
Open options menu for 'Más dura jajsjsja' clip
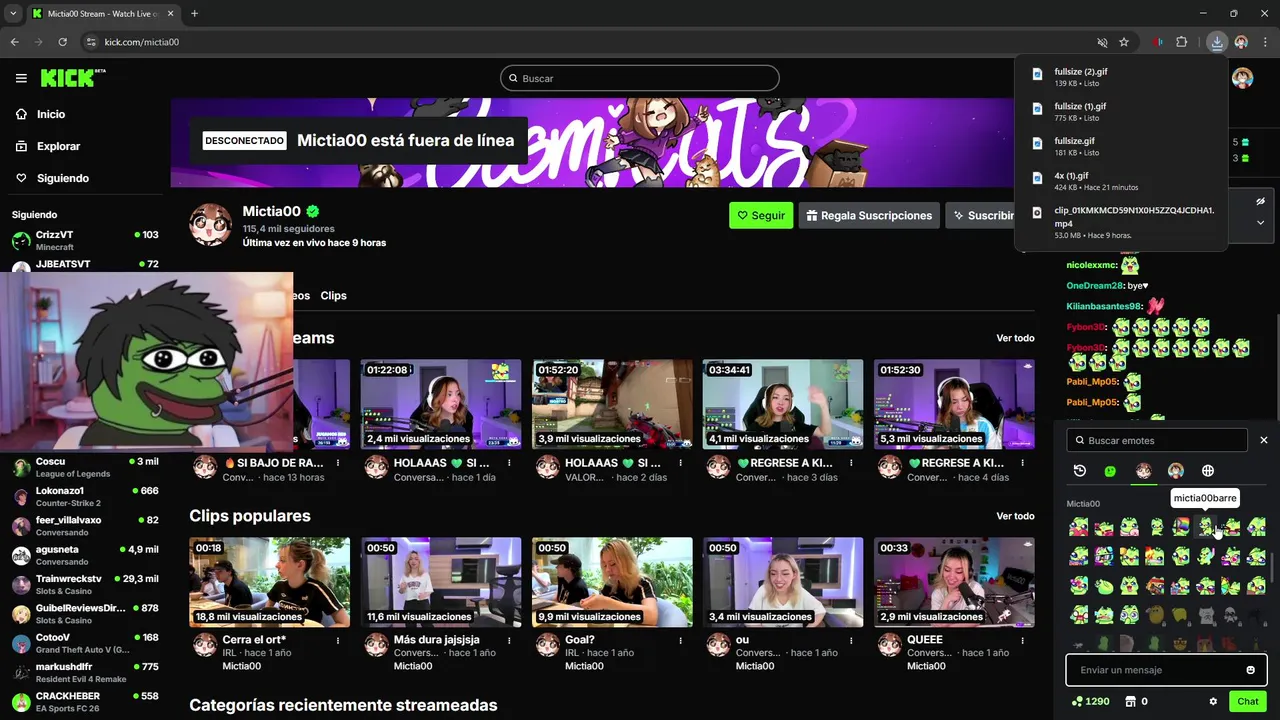click(x=509, y=640)
